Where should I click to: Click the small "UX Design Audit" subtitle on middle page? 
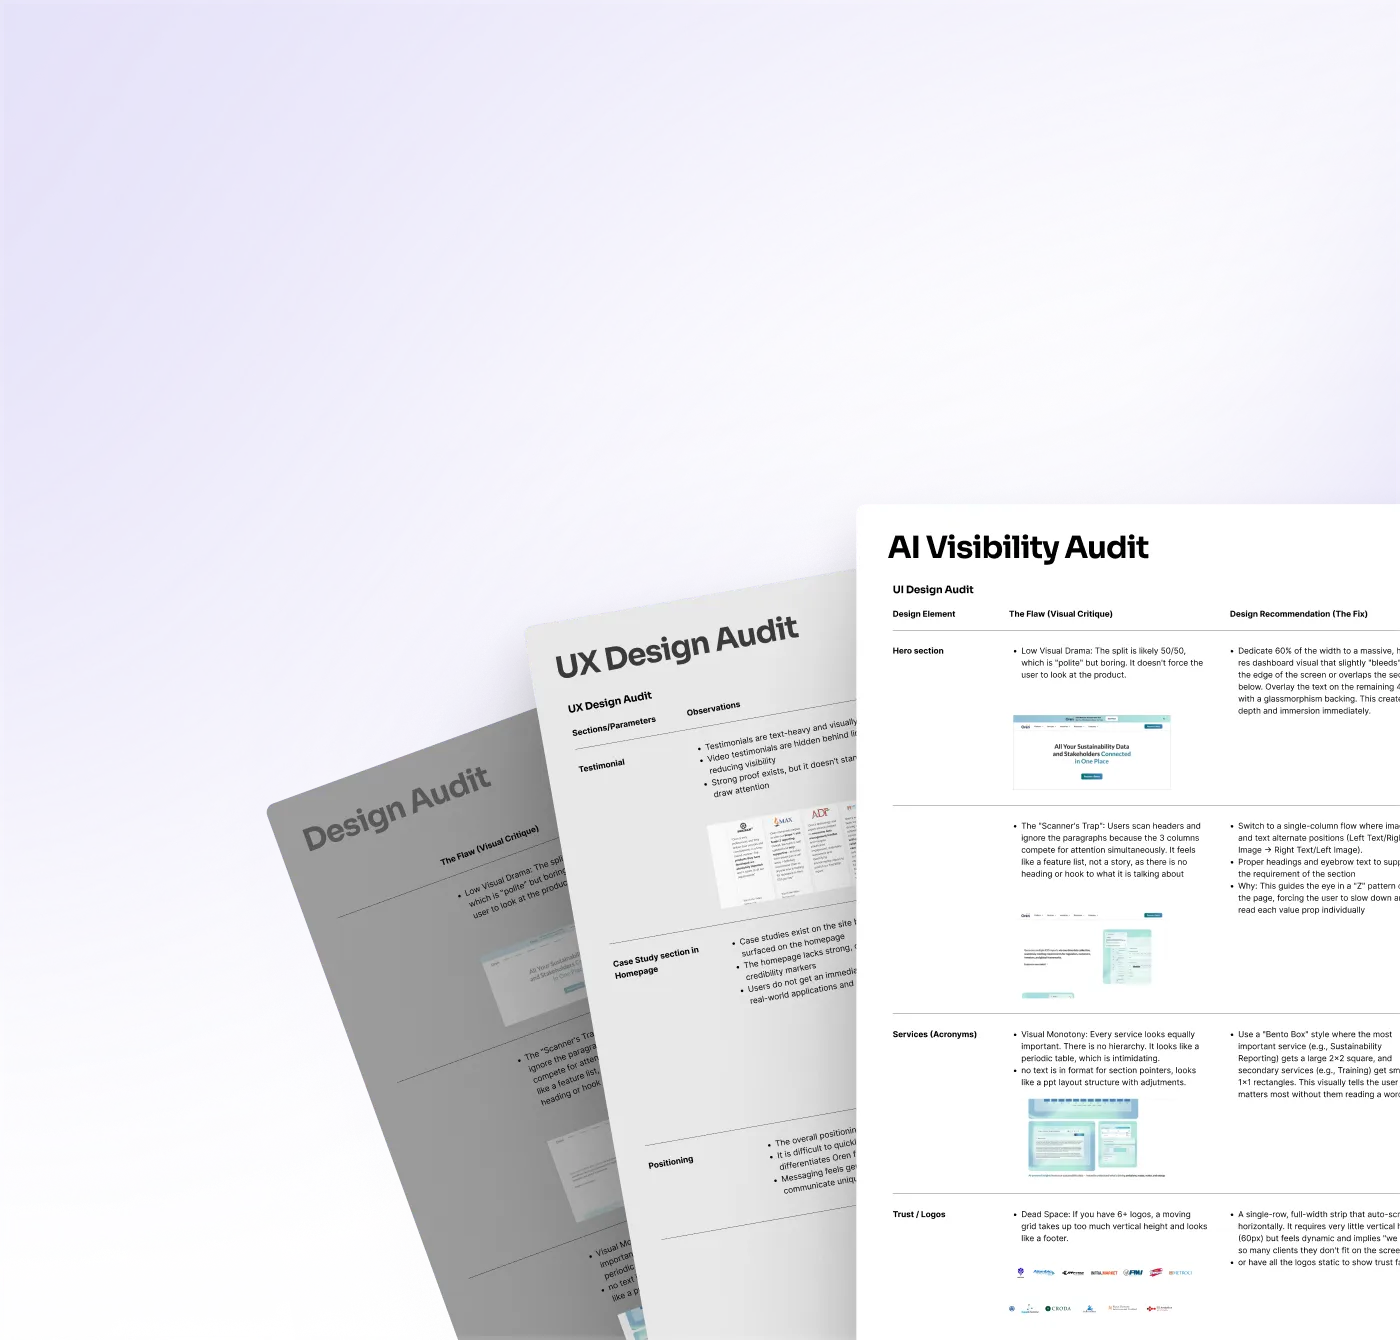[610, 702]
